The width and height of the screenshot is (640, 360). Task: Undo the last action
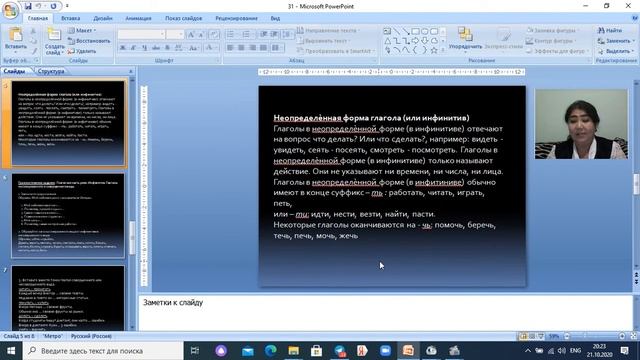[39, 6]
